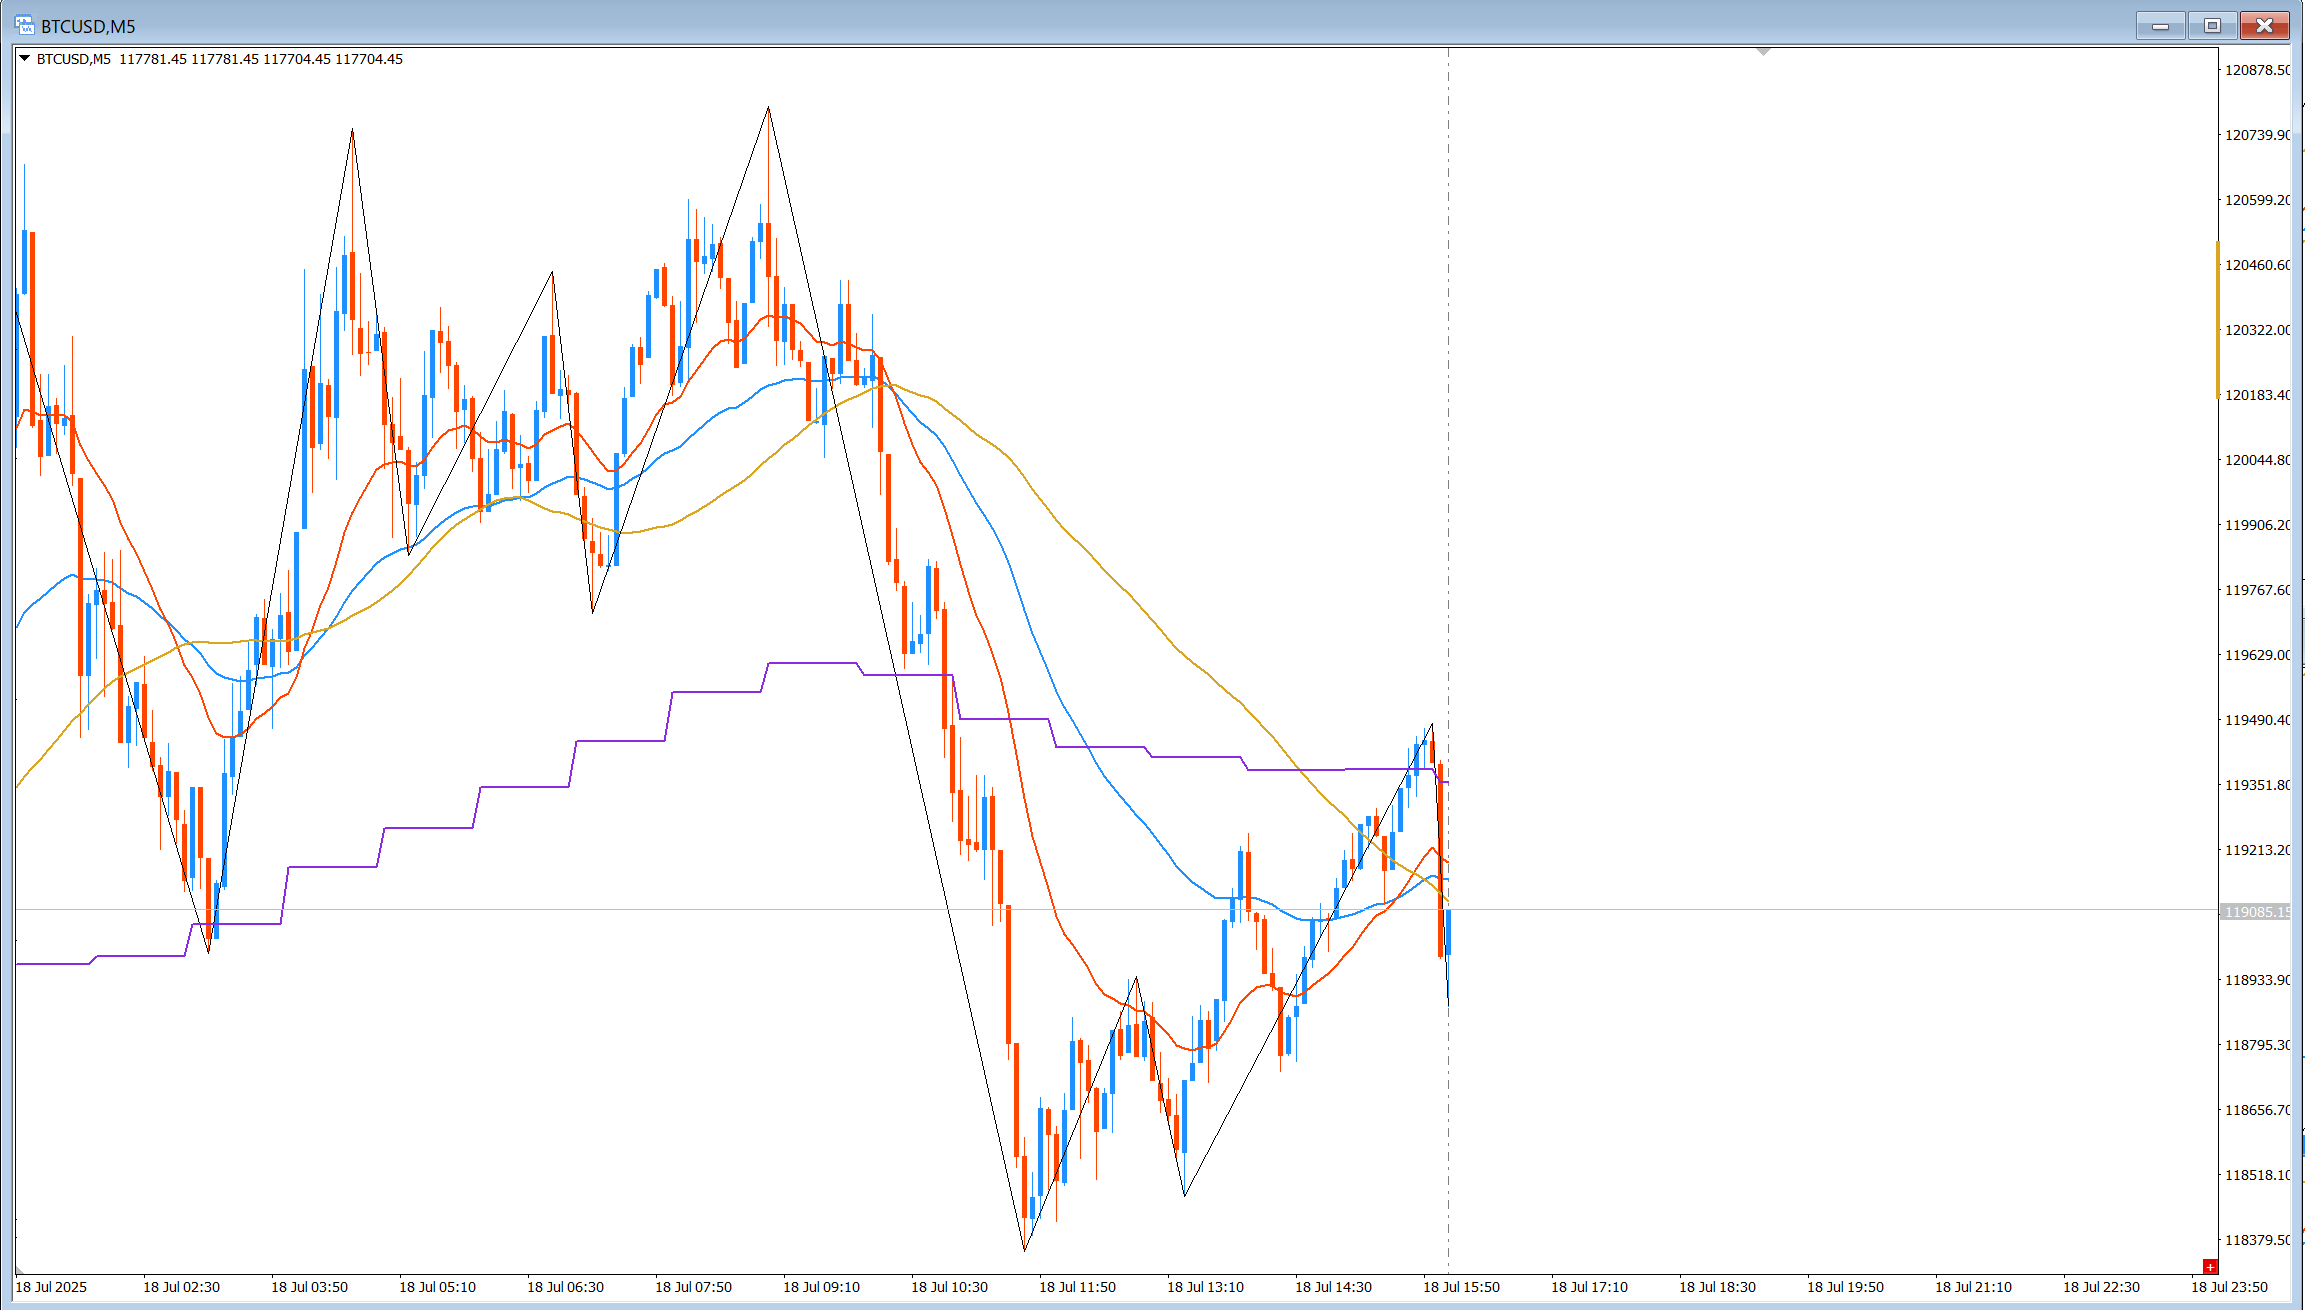
Task: Click the 18 Jul 2025 date label
Action: [51, 1287]
